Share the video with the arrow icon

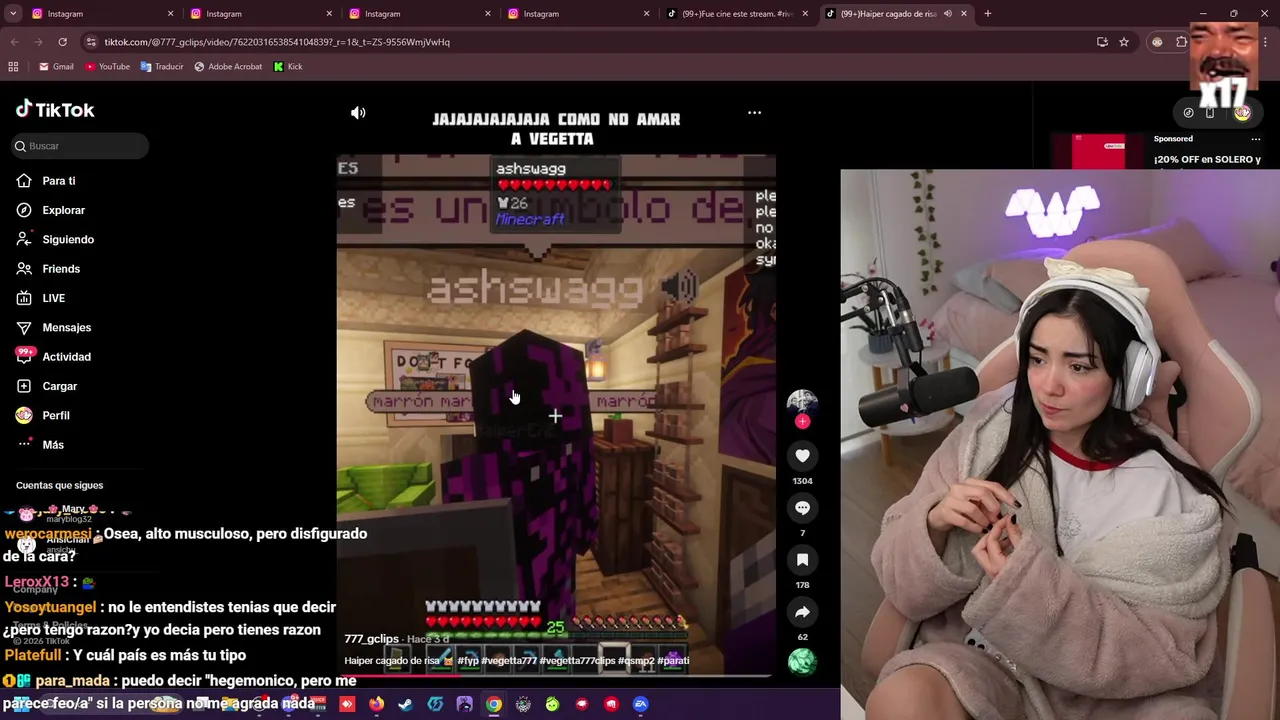(802, 612)
